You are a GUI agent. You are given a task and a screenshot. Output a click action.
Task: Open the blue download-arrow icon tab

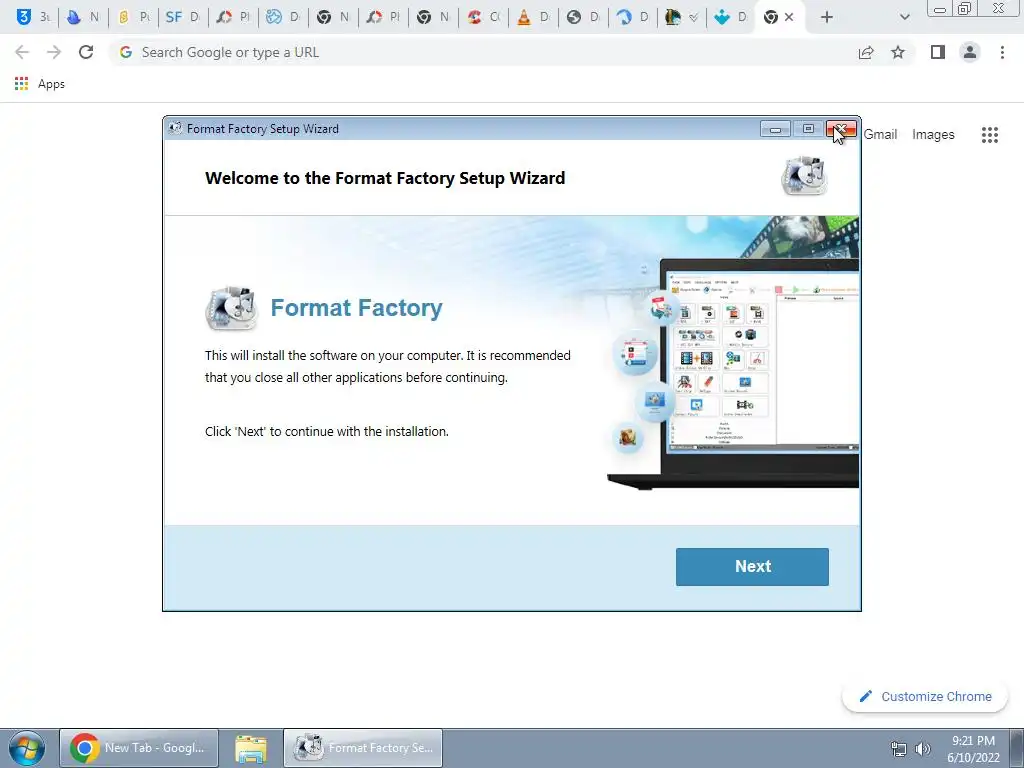pos(730,17)
